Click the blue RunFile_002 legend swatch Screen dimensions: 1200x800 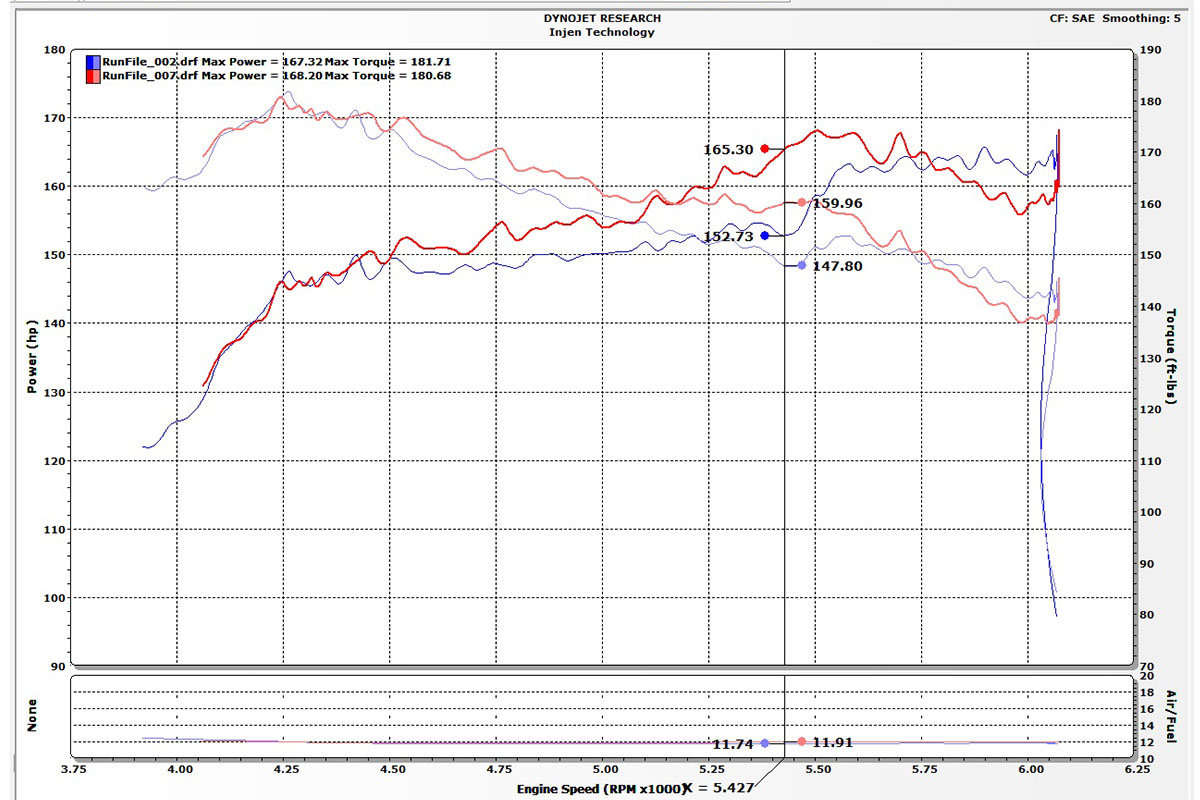(x=93, y=62)
